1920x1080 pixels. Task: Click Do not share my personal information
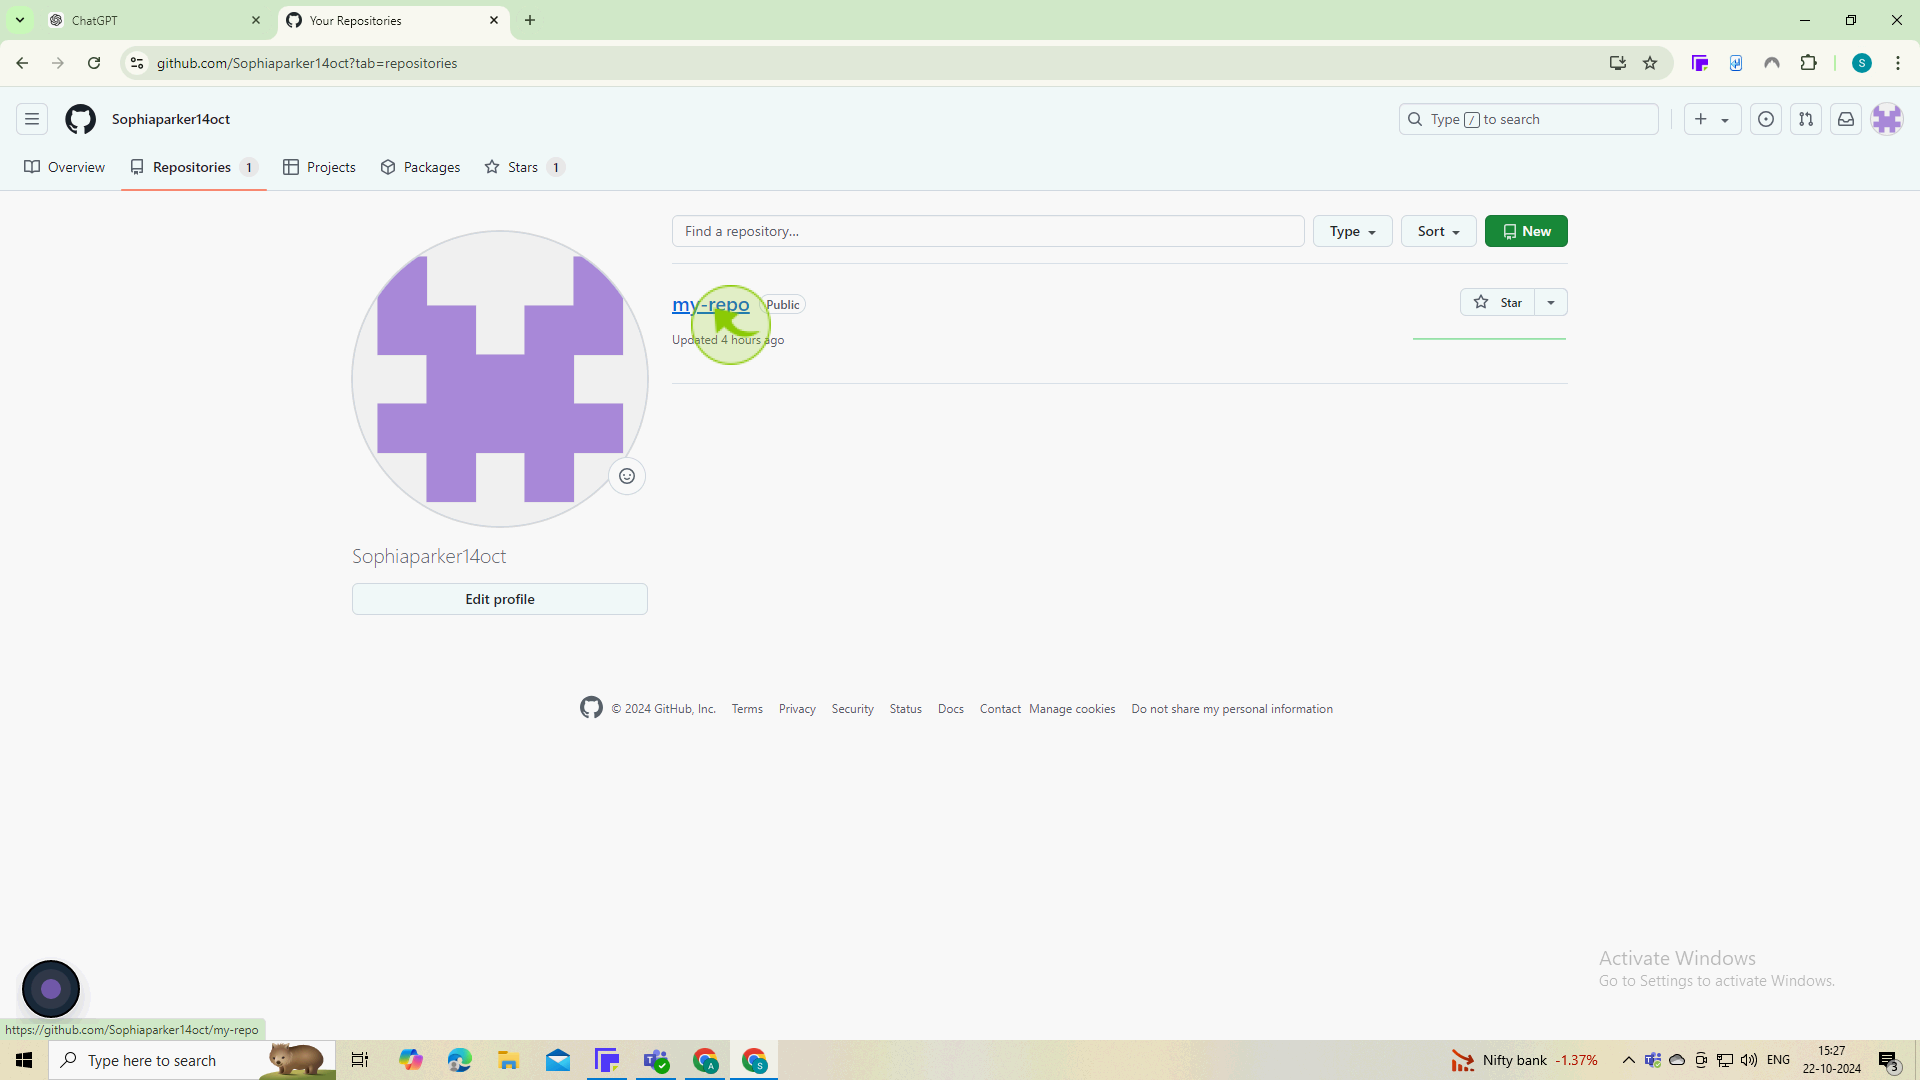coord(1232,709)
